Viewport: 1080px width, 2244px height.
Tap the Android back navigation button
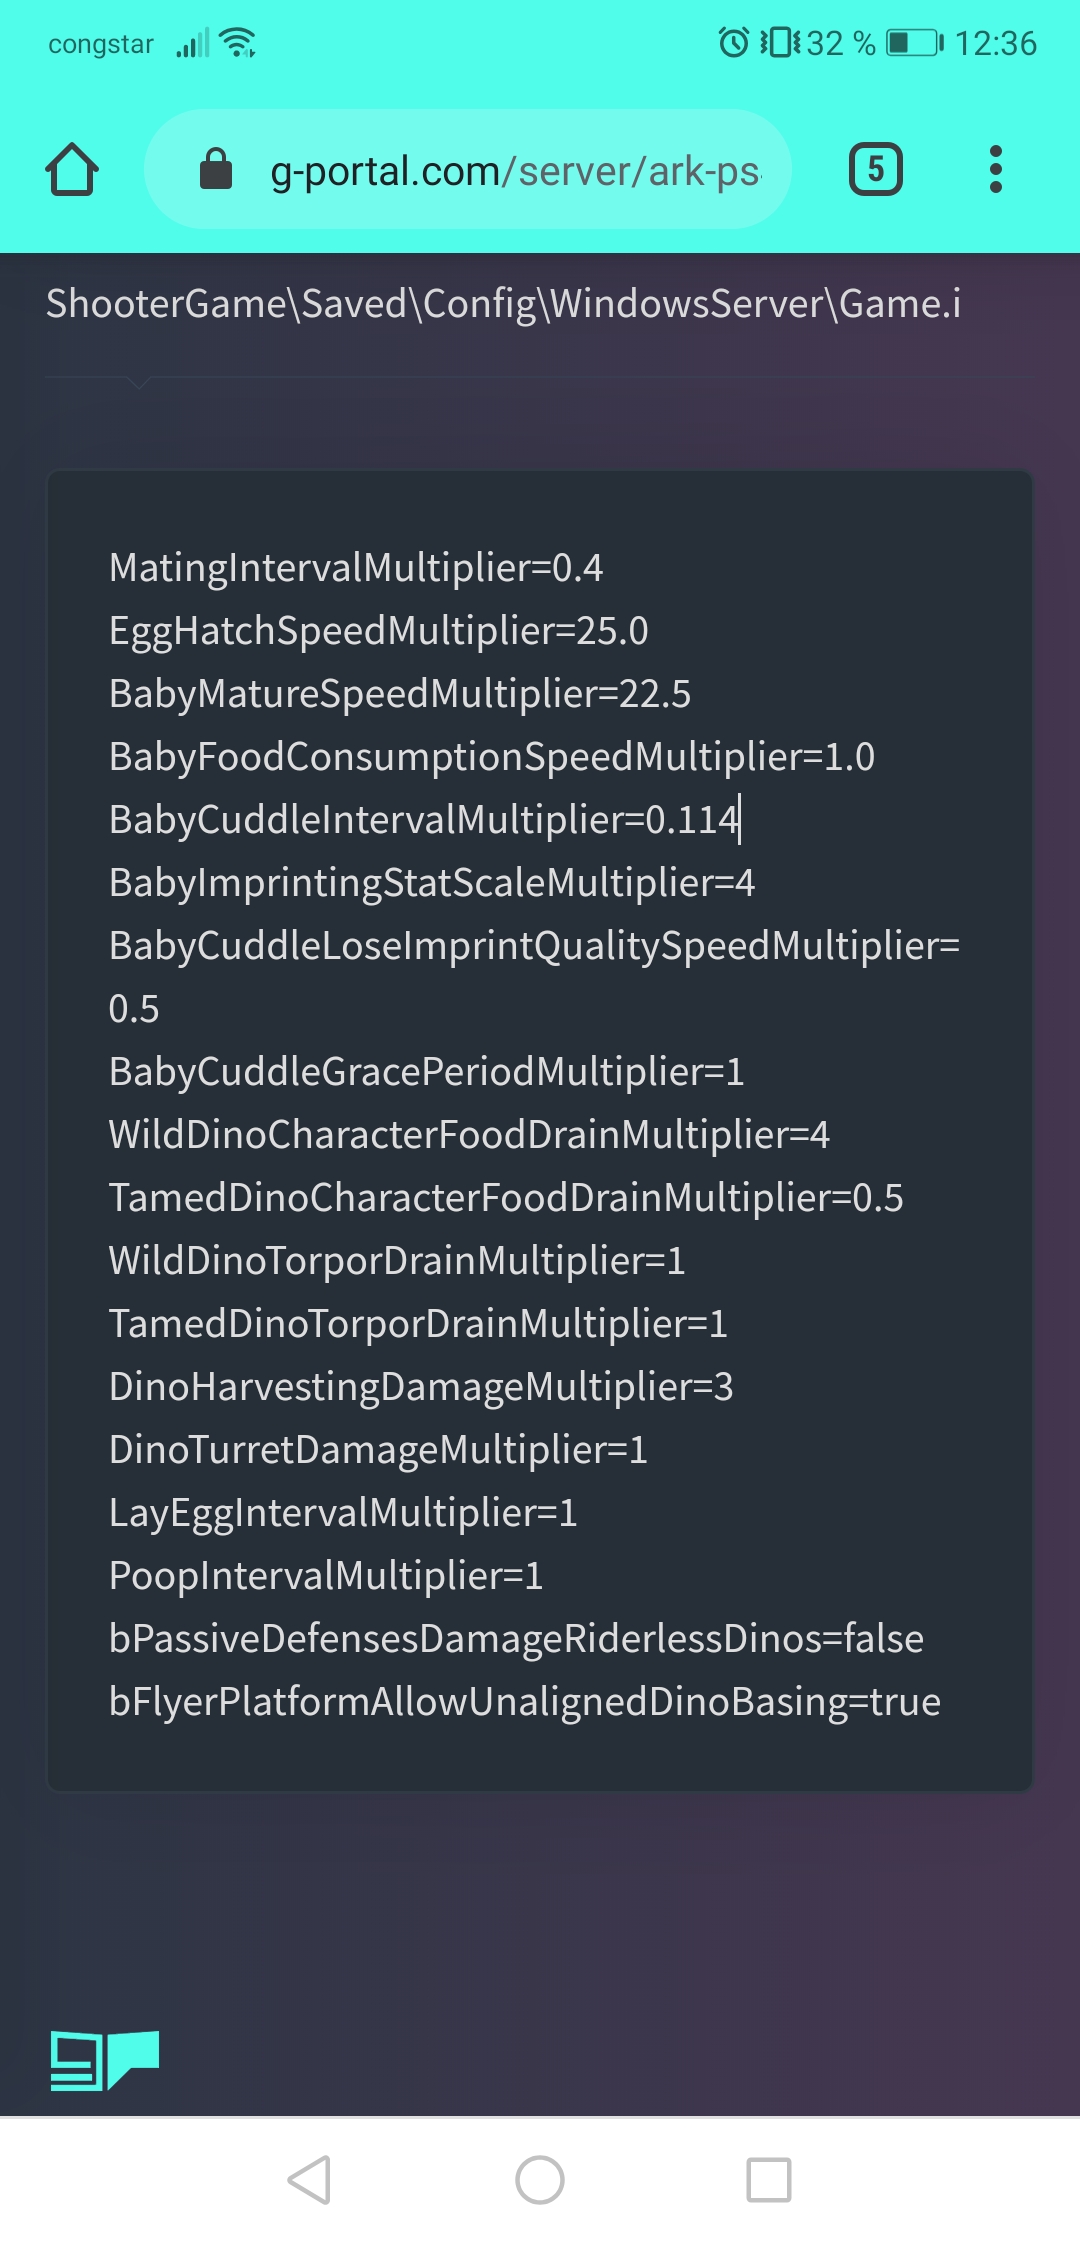(x=310, y=2180)
